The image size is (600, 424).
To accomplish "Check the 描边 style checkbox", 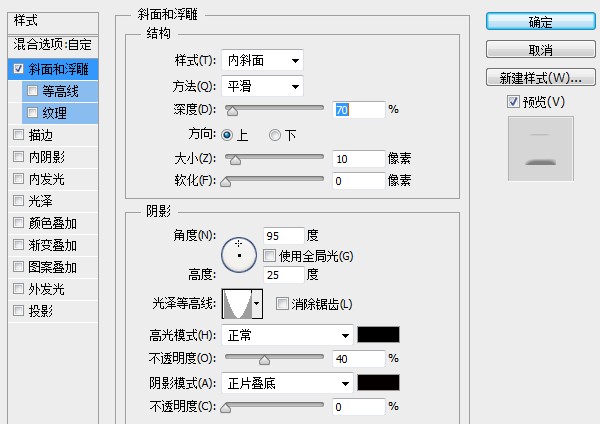I will point(18,135).
